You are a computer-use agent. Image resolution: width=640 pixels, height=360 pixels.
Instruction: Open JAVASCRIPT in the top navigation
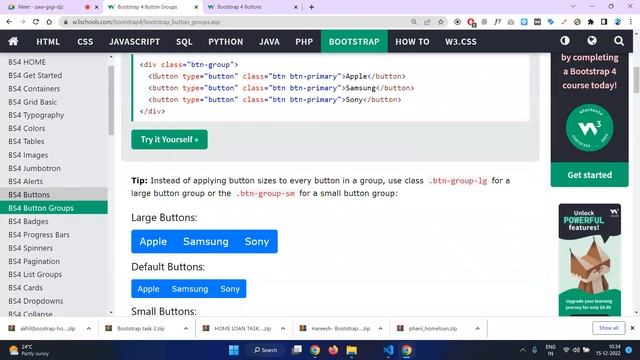pyautogui.click(x=134, y=42)
